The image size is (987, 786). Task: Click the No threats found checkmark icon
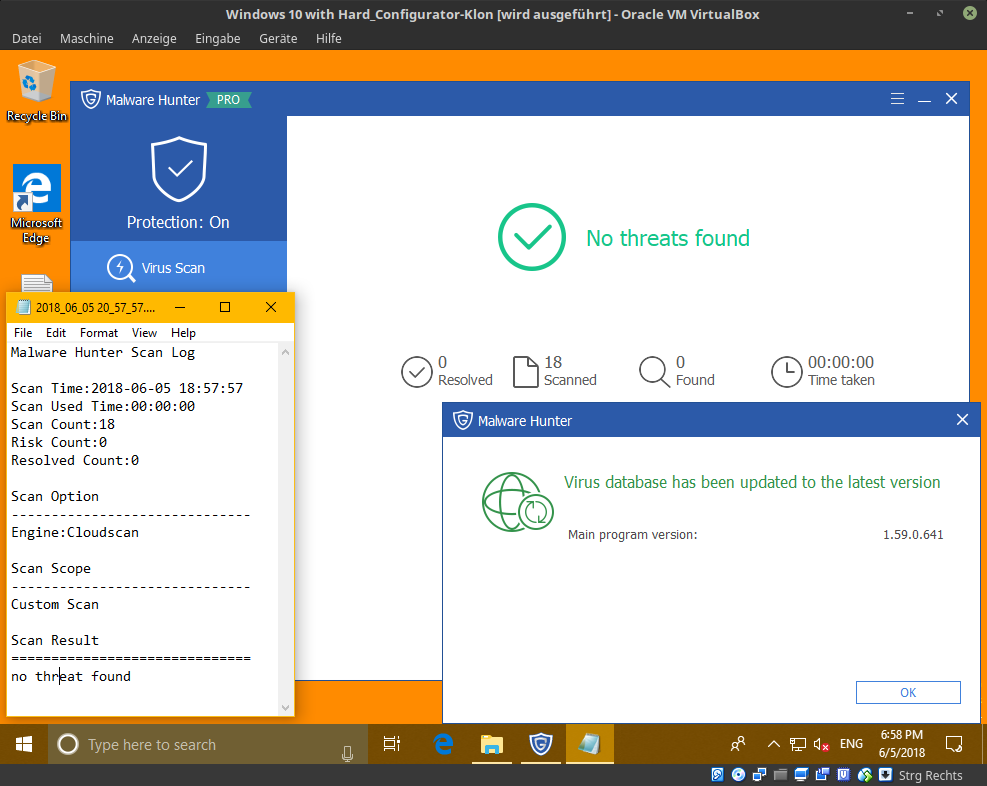531,237
